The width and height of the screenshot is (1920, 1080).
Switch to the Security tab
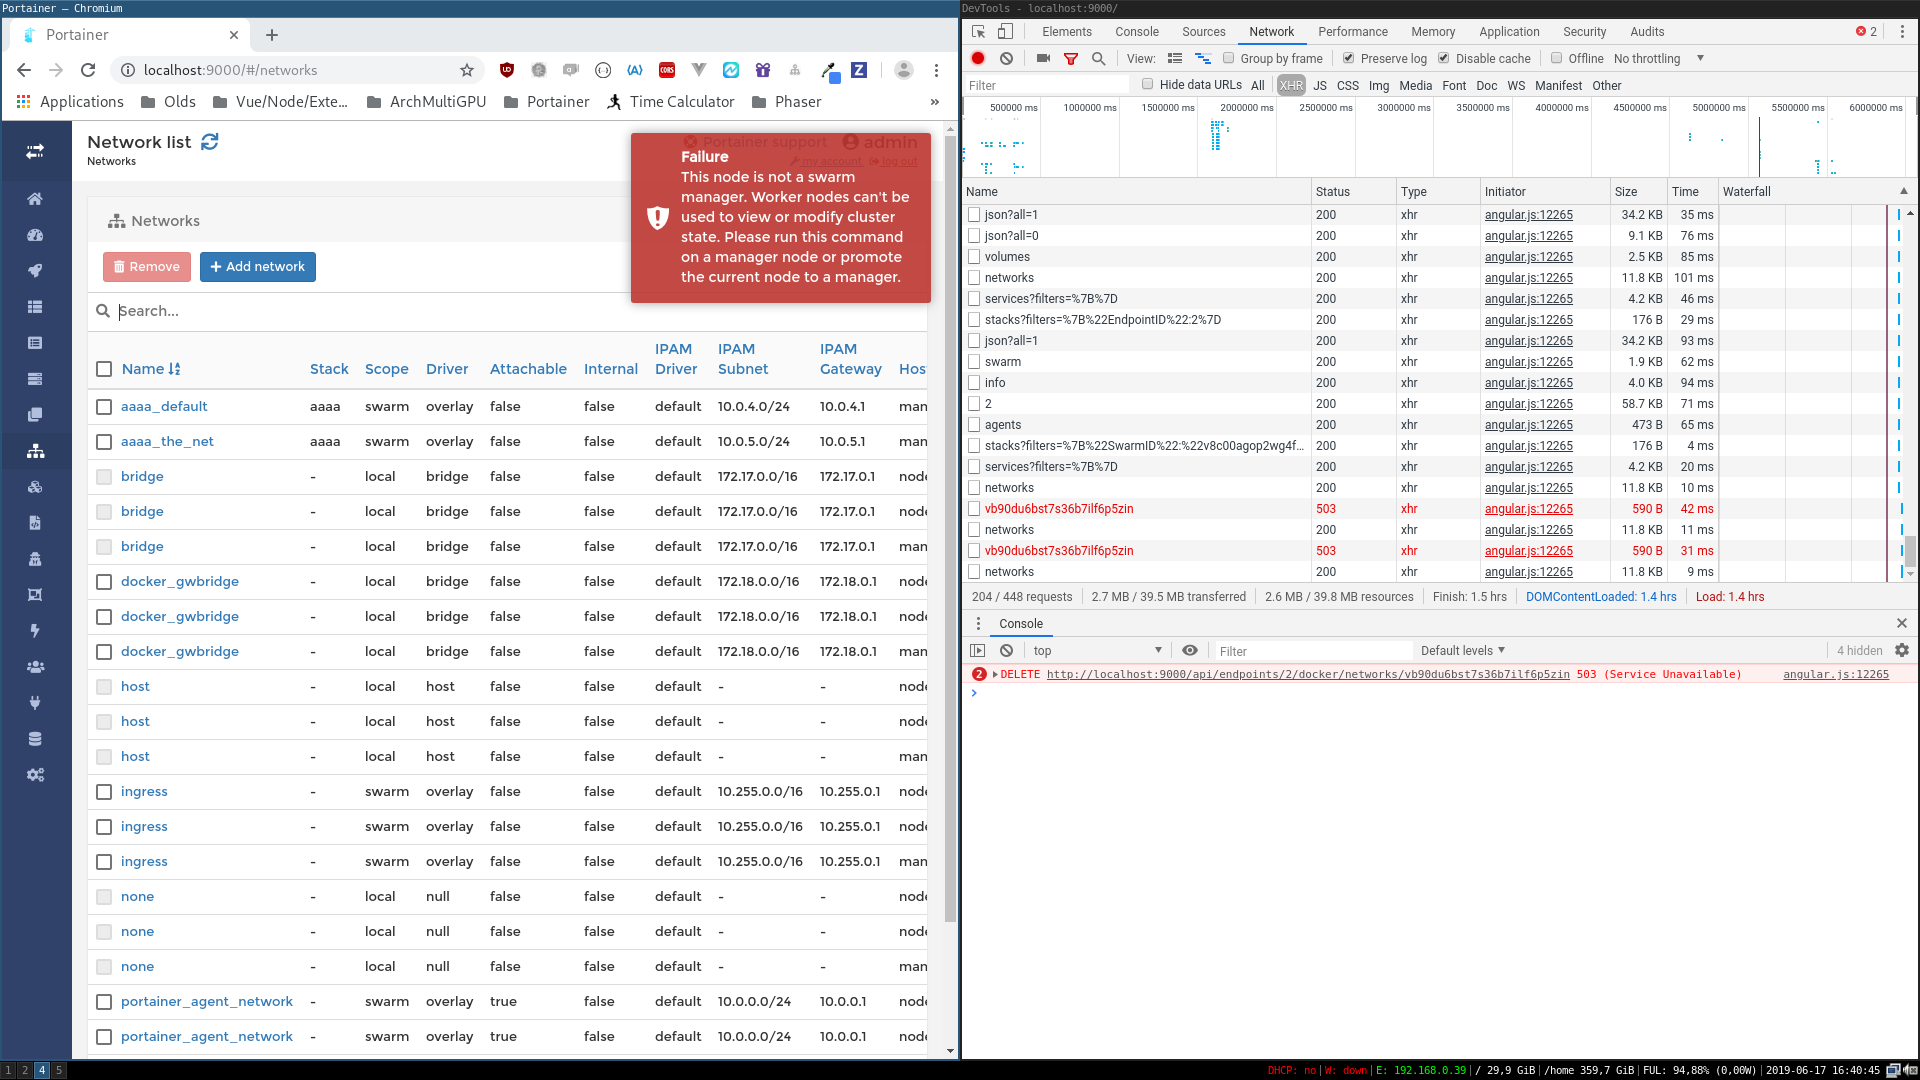pos(1584,32)
